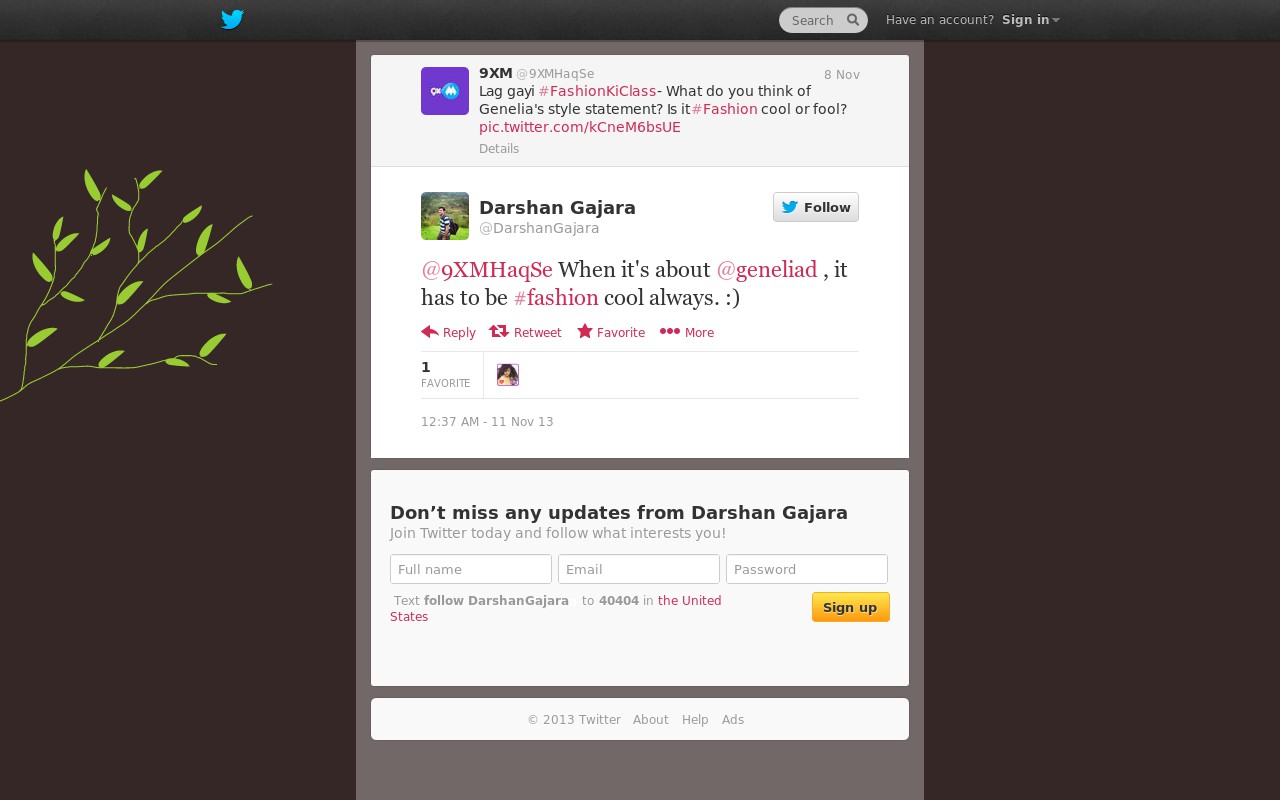Open the About footer link
This screenshot has width=1280, height=800.
point(651,720)
